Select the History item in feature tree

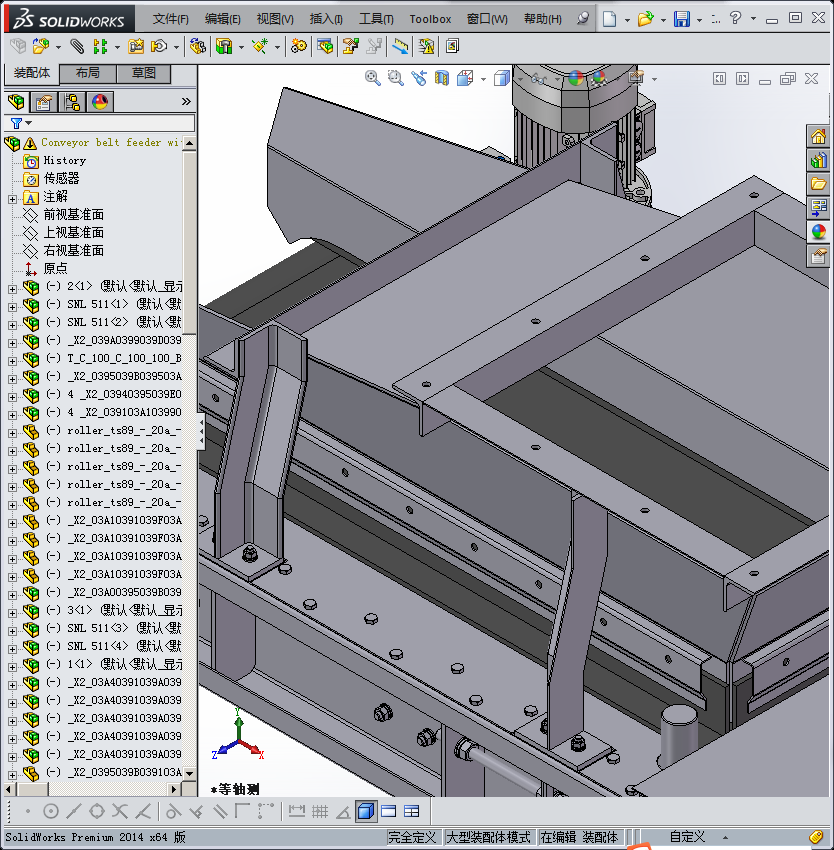[64, 160]
